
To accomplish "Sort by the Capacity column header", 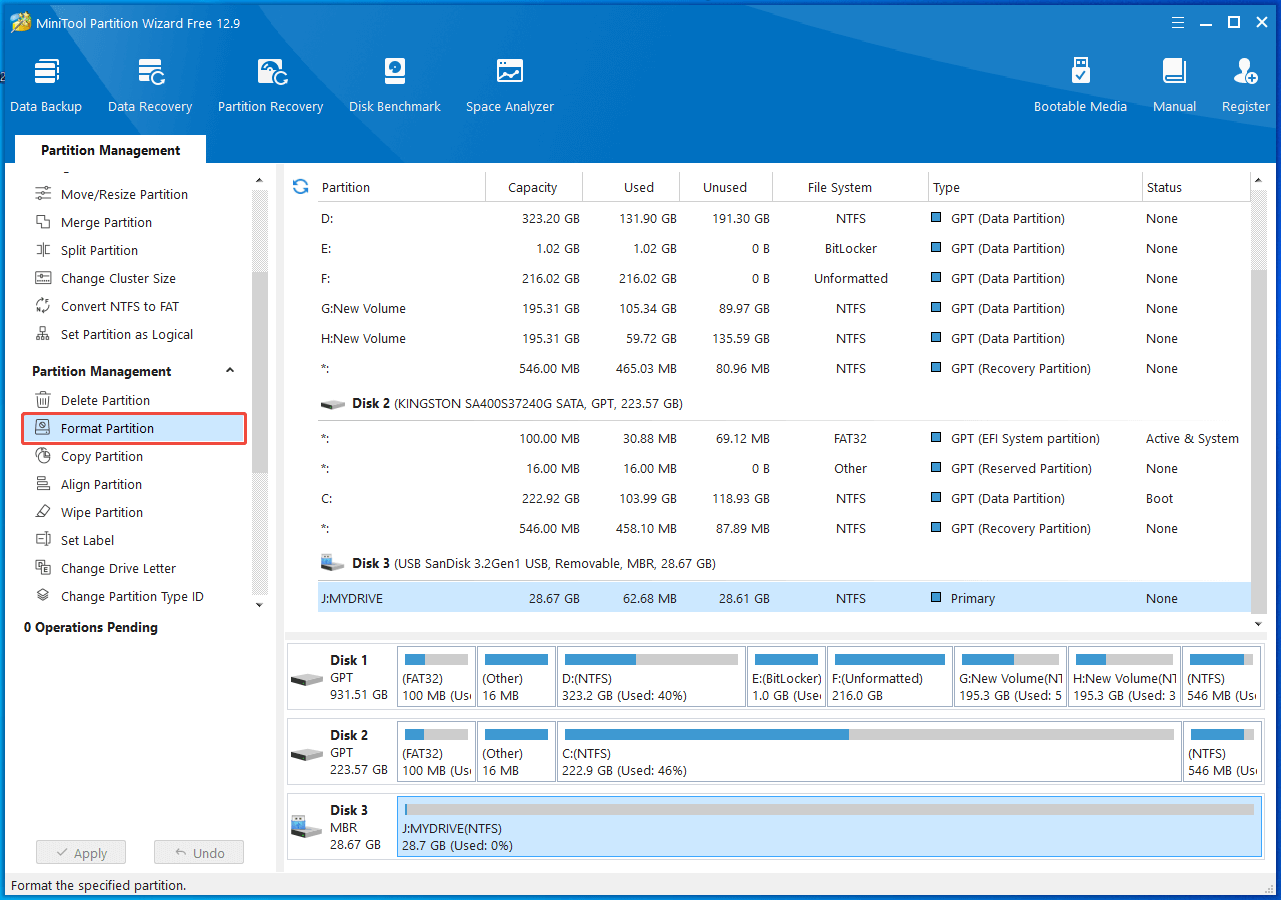I will click(532, 187).
